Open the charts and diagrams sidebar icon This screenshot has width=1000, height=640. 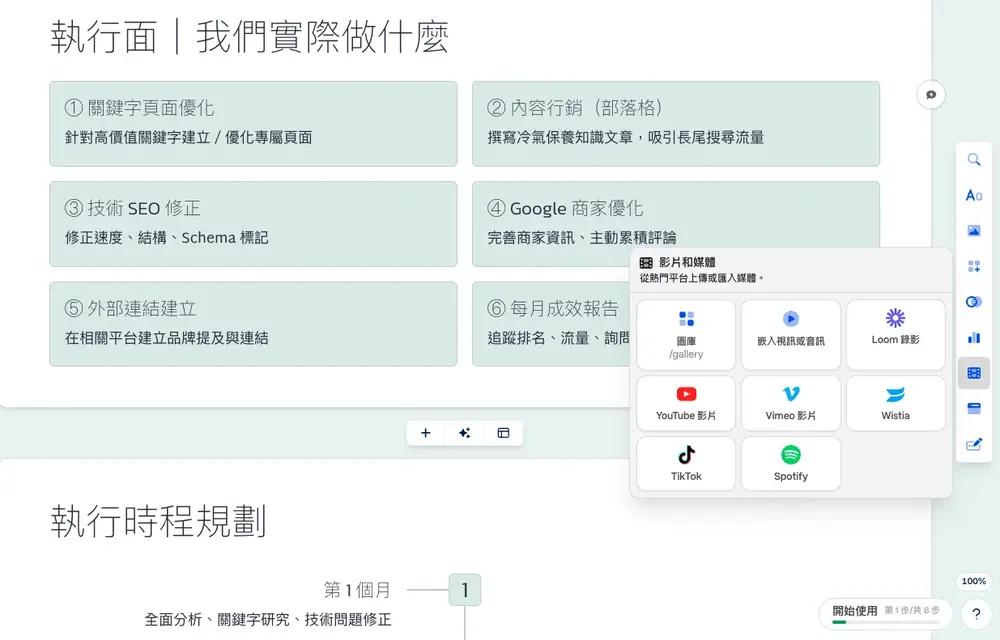point(973,337)
